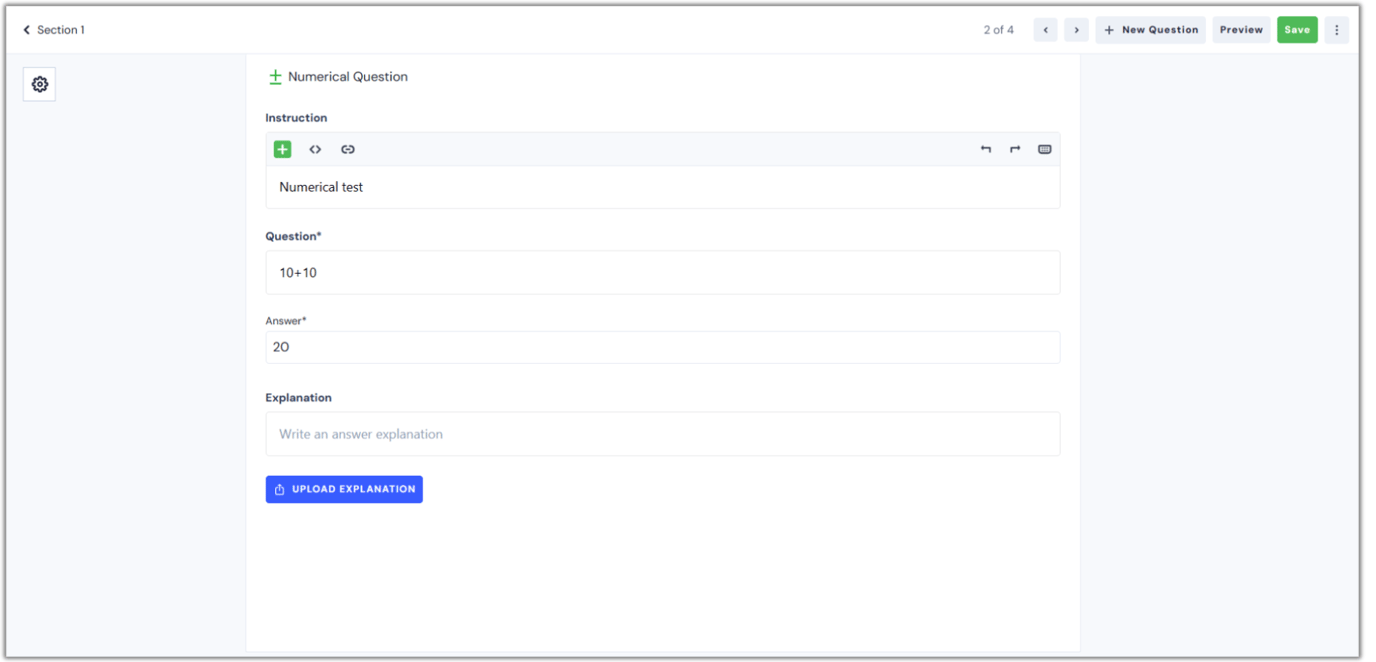Insert a link in the Instruction editor
Screen dimensions: 1376x662
pyautogui.click(x=347, y=149)
